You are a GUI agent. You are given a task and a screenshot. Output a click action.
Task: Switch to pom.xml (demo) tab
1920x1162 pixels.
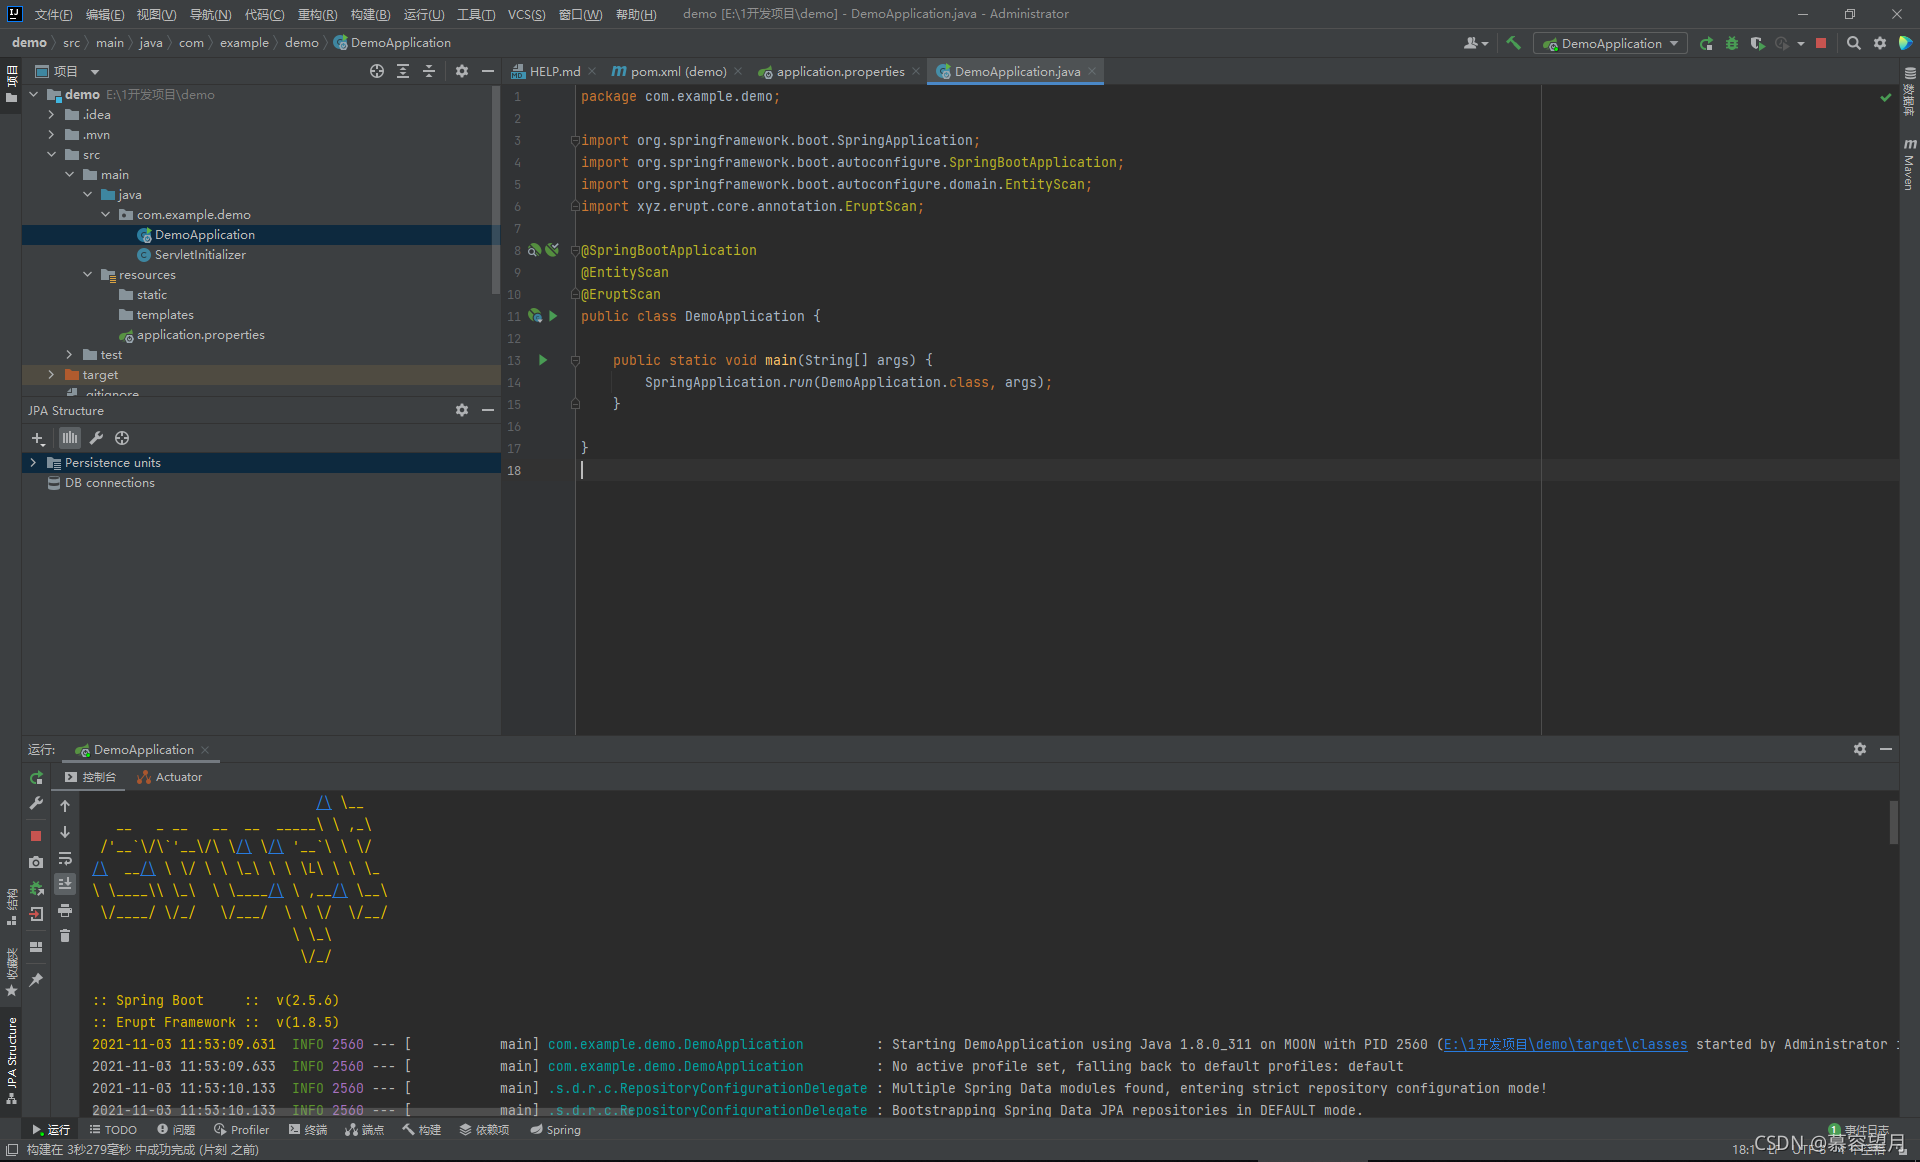[x=678, y=71]
